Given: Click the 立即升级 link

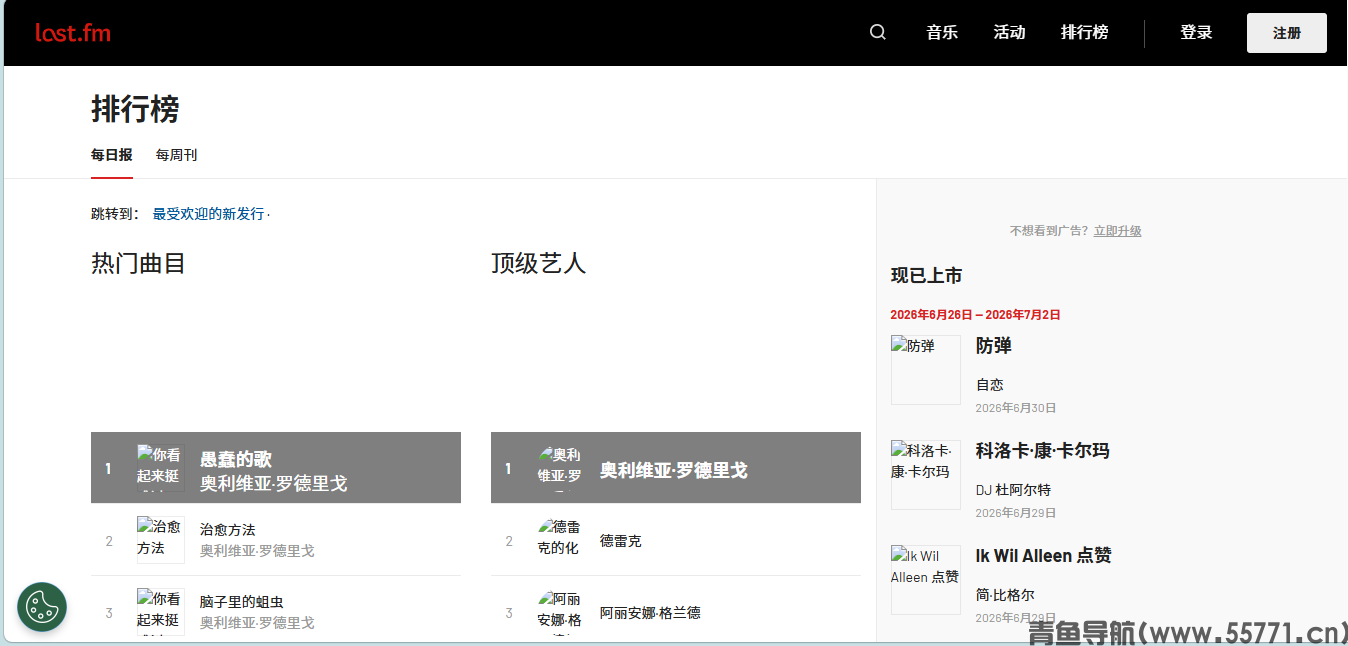Looking at the screenshot, I should tap(1117, 231).
